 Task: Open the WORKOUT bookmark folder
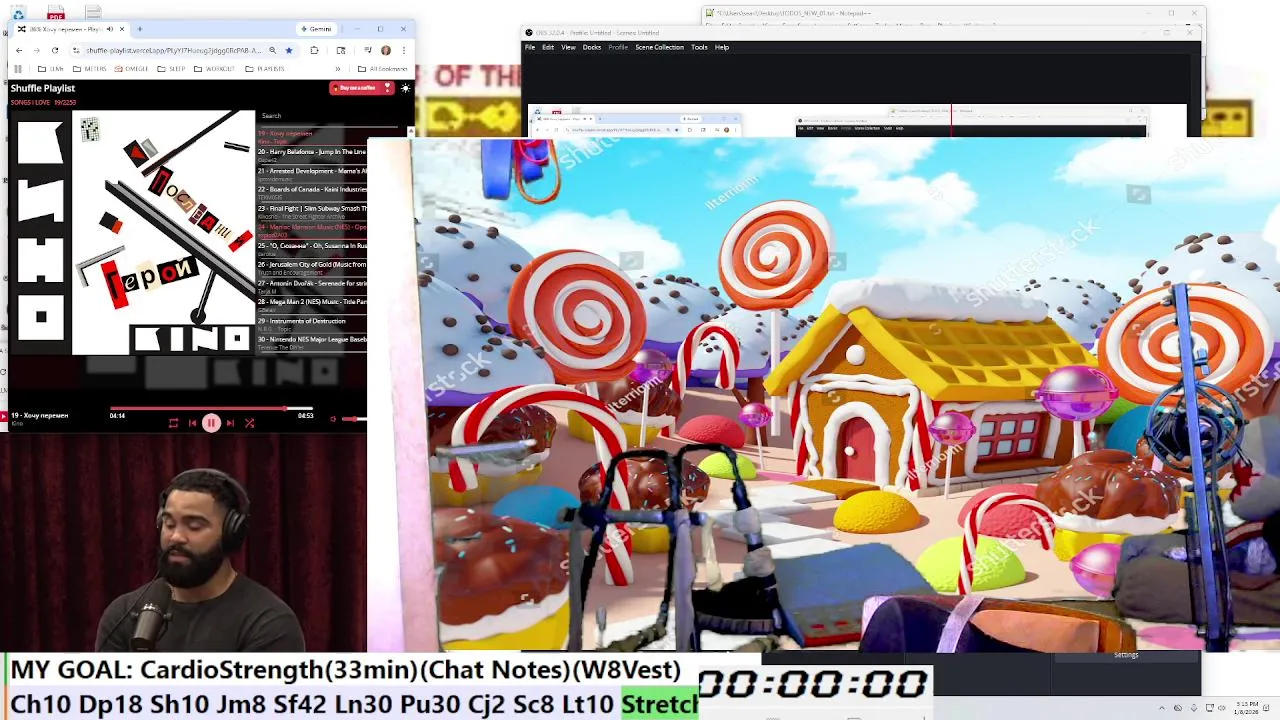coord(214,69)
